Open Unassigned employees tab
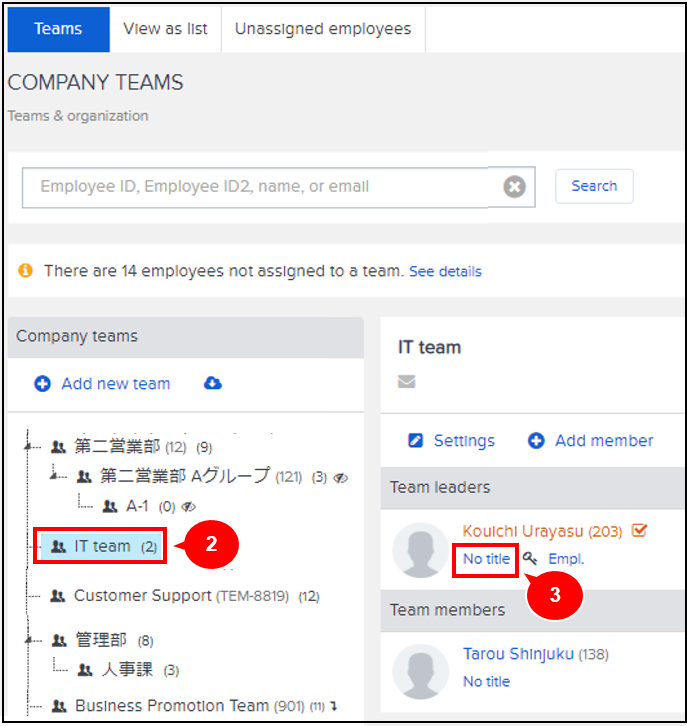The image size is (687, 726). 323,29
